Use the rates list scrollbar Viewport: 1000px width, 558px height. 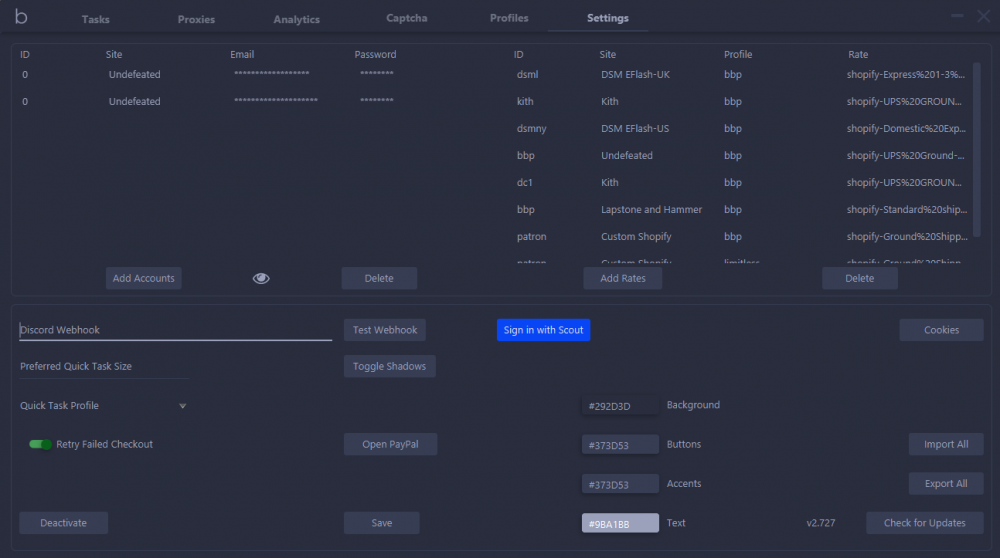(x=976, y=150)
